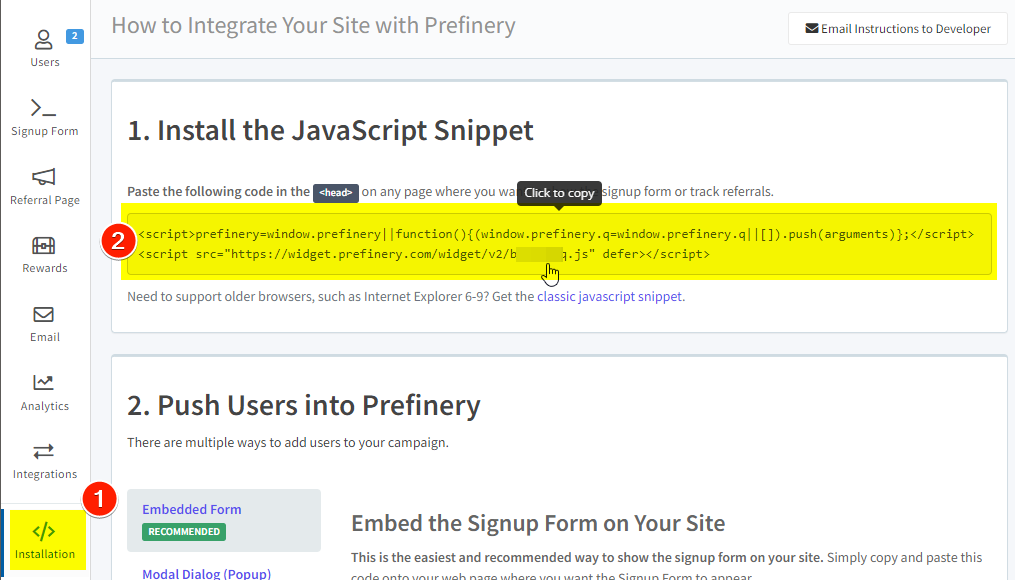
Task: Select the Signup Form sidebar icon
Action: tap(44, 105)
